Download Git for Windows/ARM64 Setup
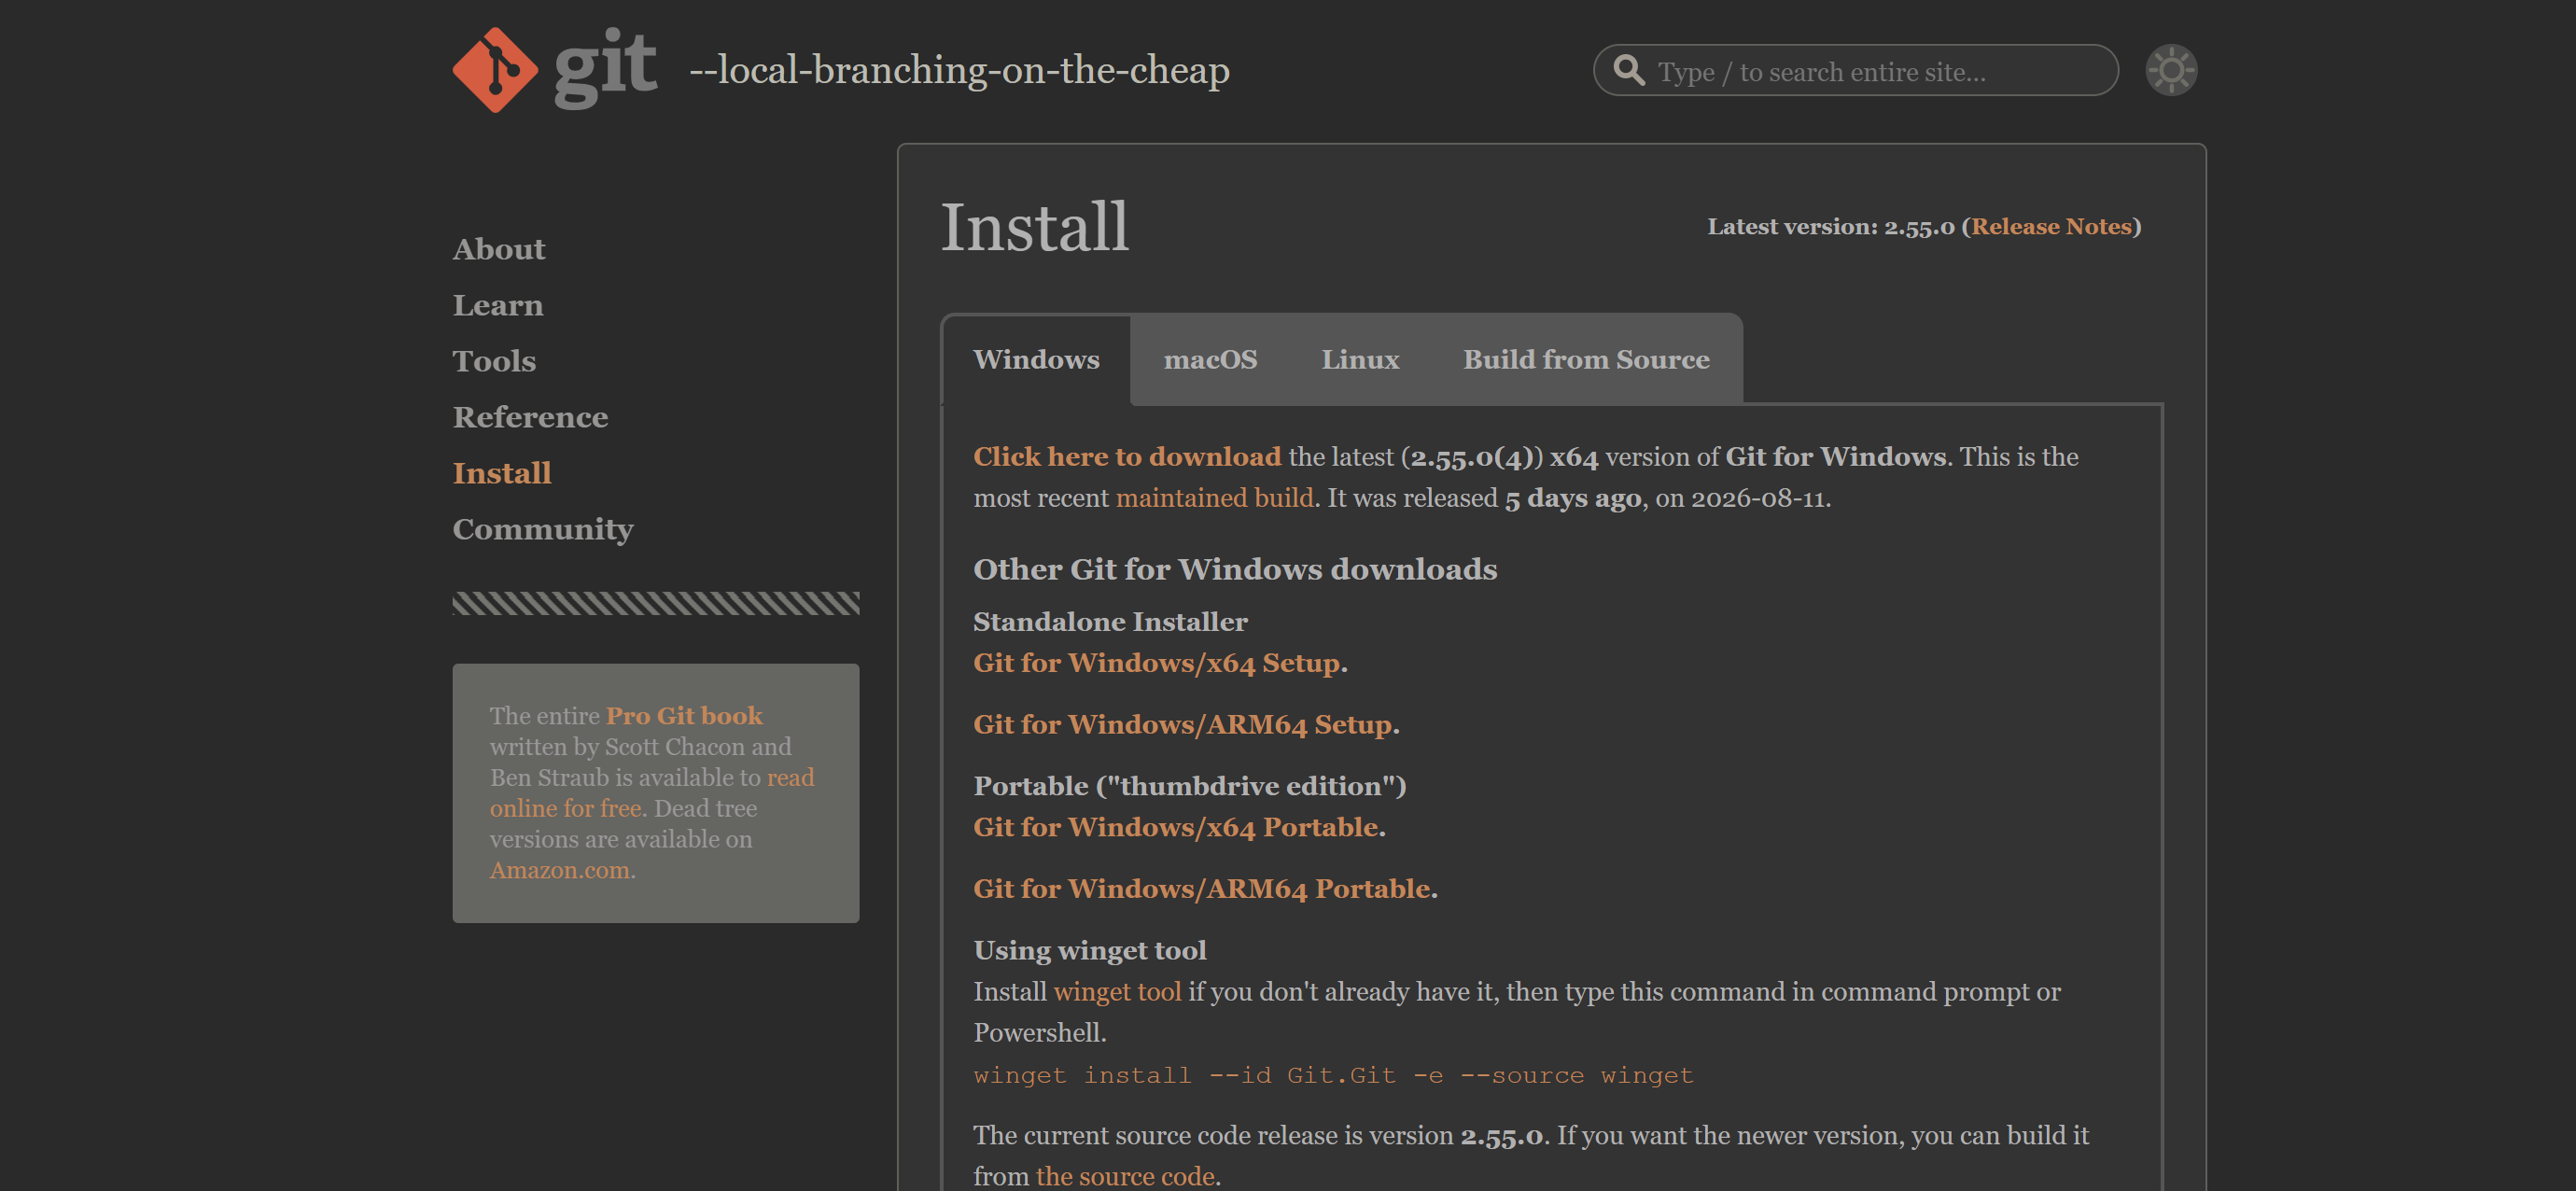Image resolution: width=2576 pixels, height=1191 pixels. click(1183, 725)
